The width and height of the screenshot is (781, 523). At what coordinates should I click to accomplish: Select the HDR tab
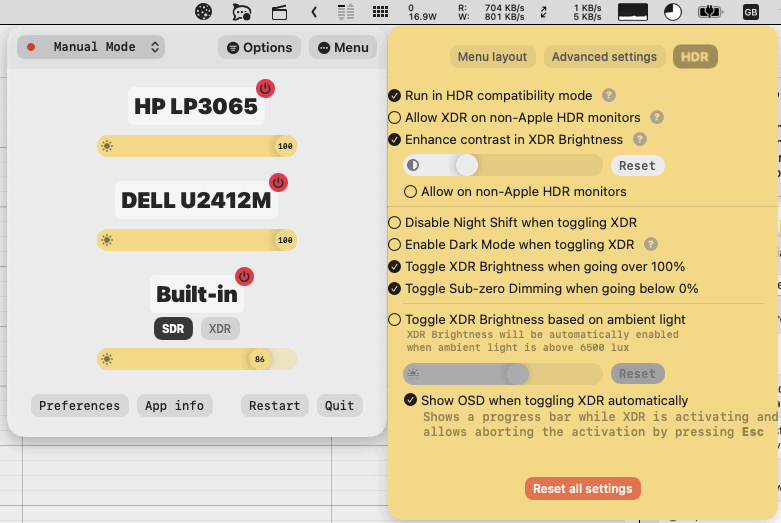[x=695, y=57]
